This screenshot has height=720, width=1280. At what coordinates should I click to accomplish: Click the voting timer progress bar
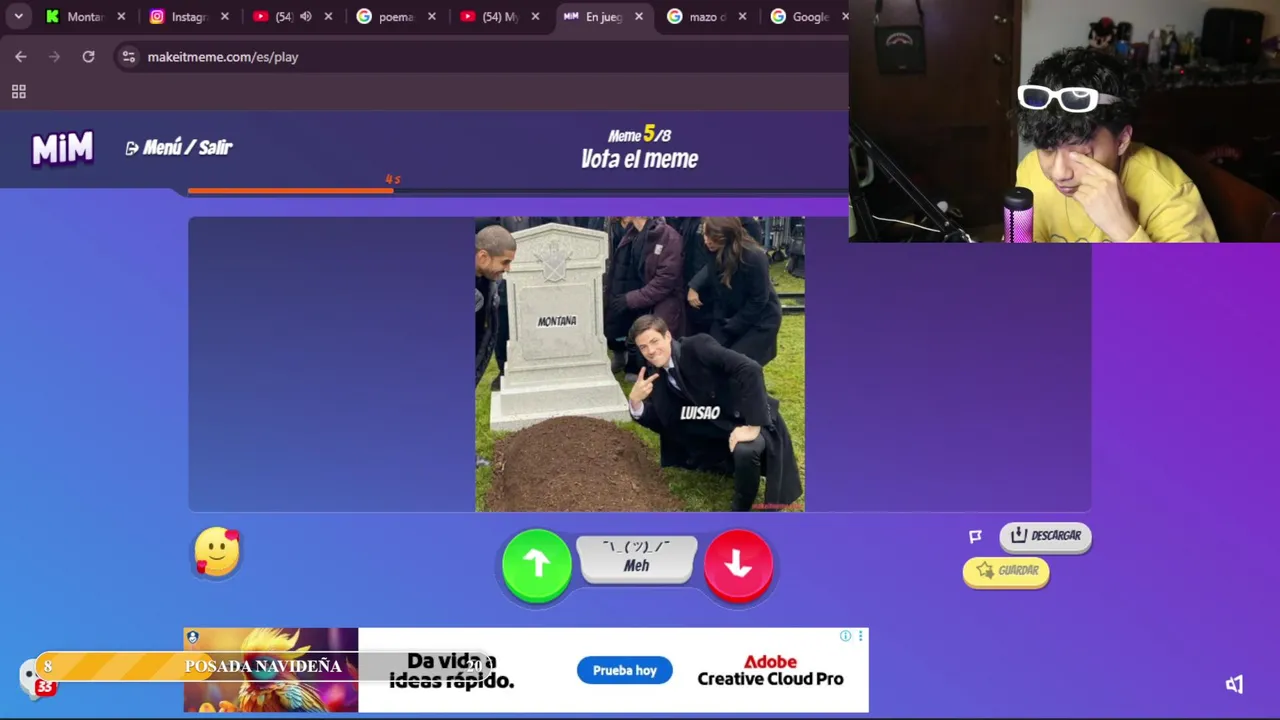point(517,190)
